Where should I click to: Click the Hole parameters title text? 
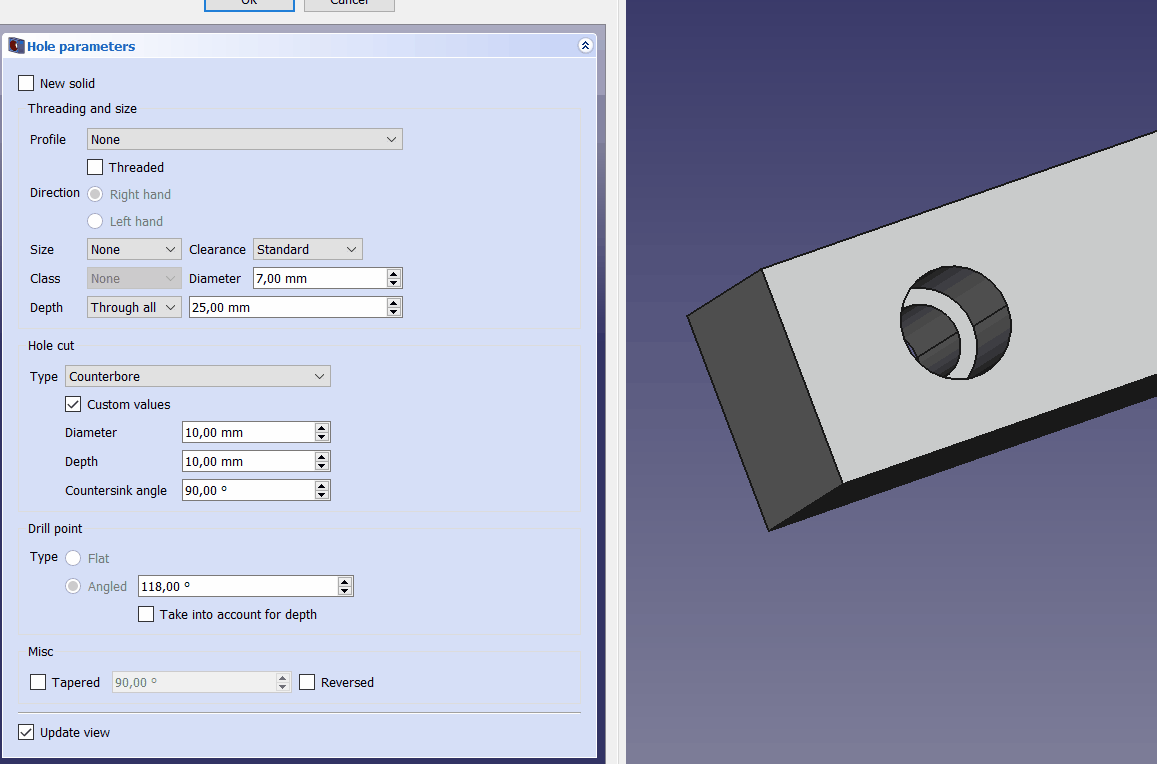click(x=81, y=47)
